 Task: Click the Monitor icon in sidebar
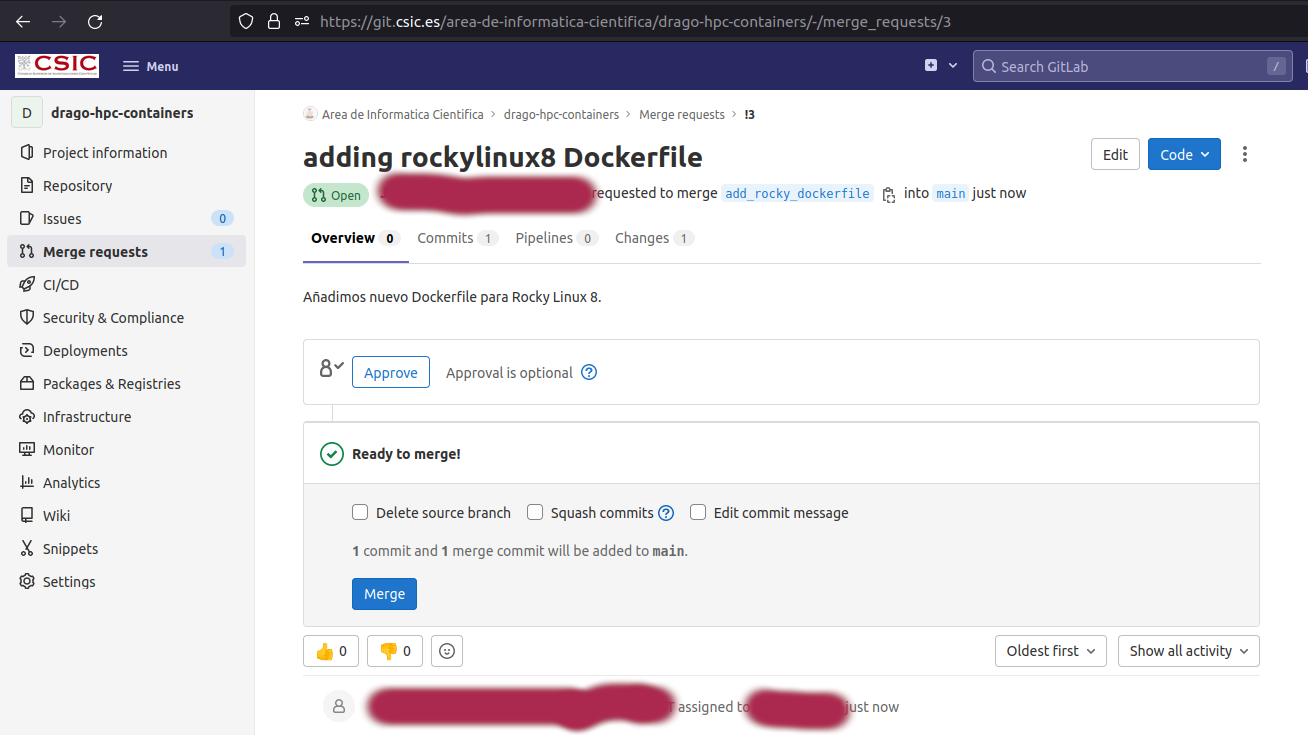pos(27,450)
